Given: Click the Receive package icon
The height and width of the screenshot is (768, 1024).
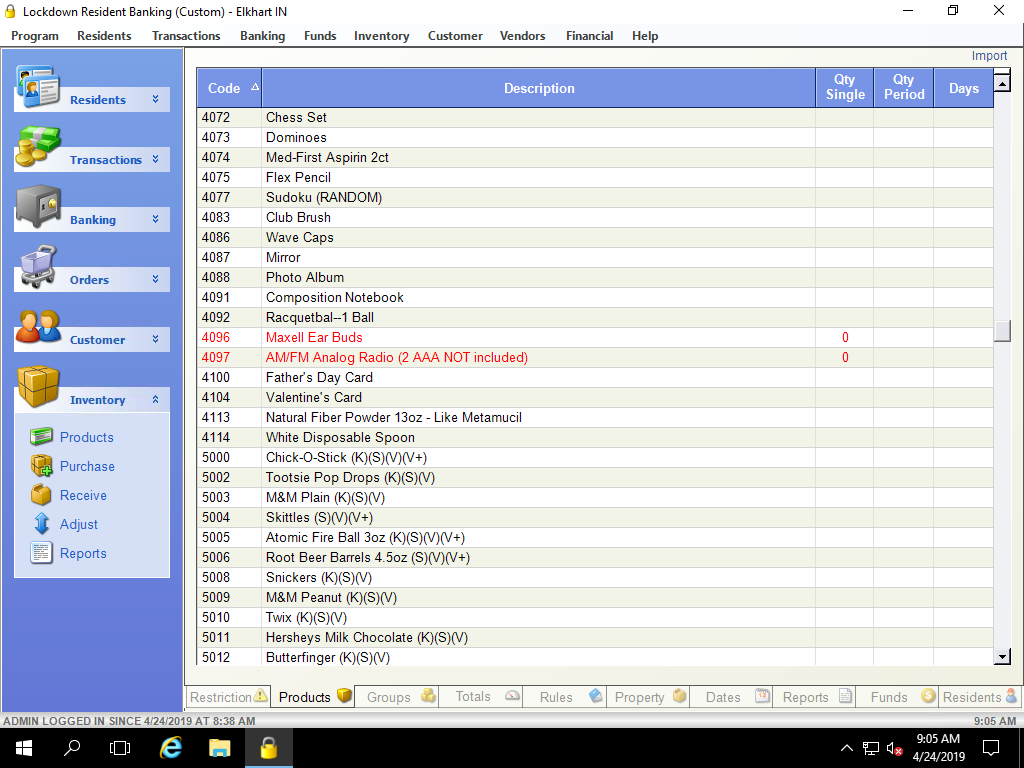Looking at the screenshot, I should (41, 495).
